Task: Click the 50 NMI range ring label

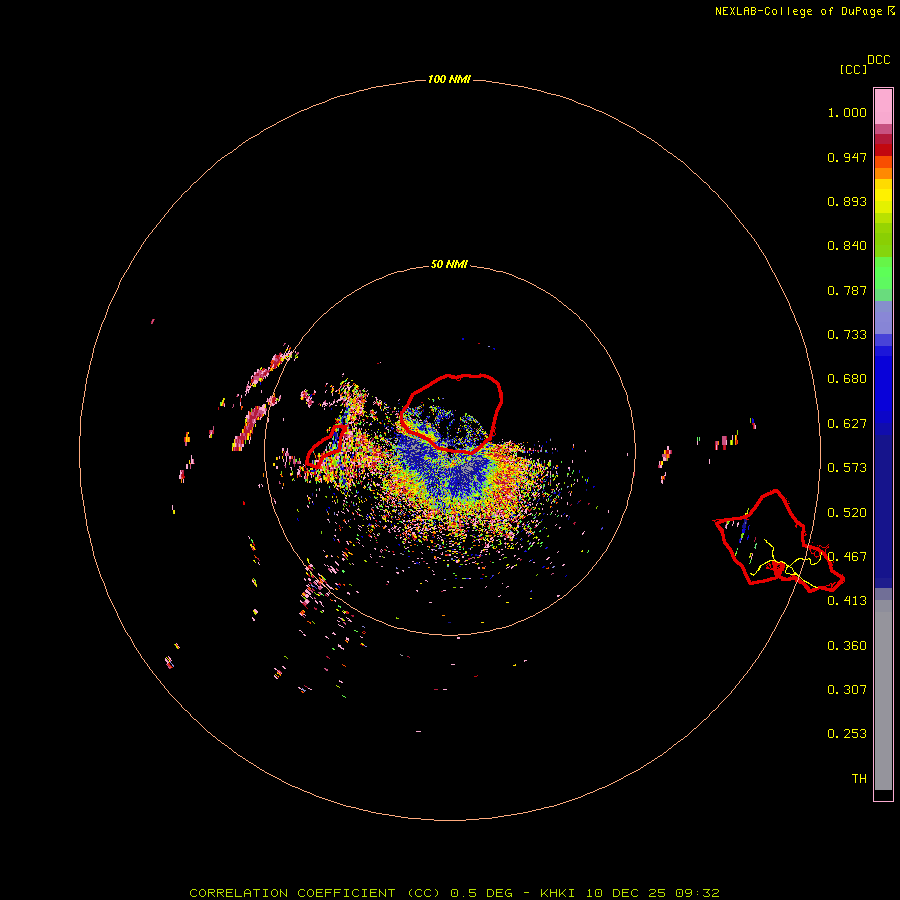Action: (x=449, y=264)
